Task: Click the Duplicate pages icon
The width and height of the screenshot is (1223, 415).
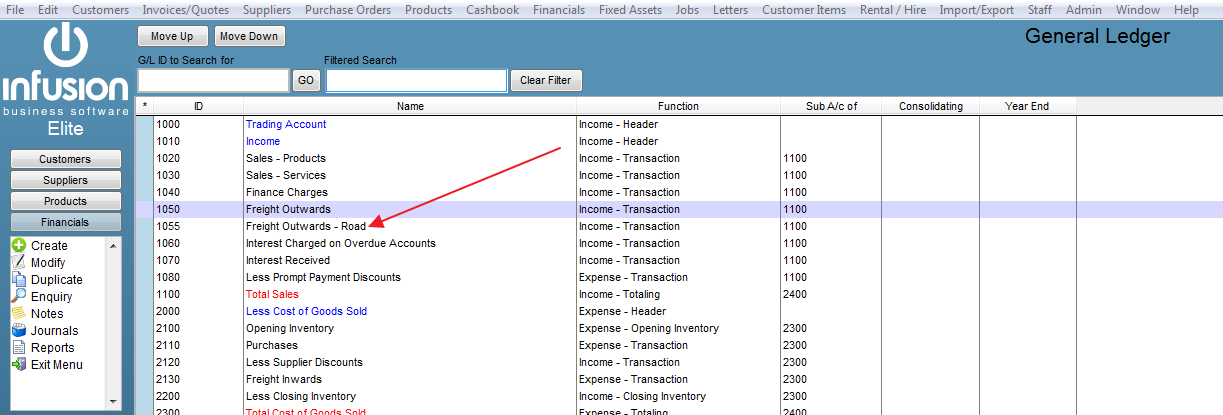Action: point(18,279)
